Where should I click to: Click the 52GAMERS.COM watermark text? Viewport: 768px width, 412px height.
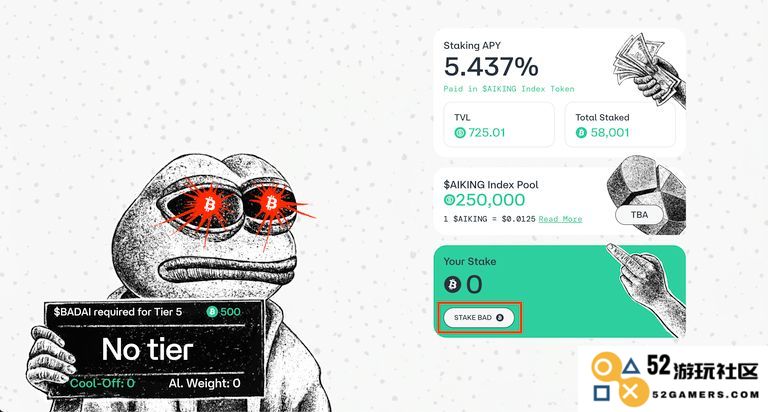(x=705, y=394)
